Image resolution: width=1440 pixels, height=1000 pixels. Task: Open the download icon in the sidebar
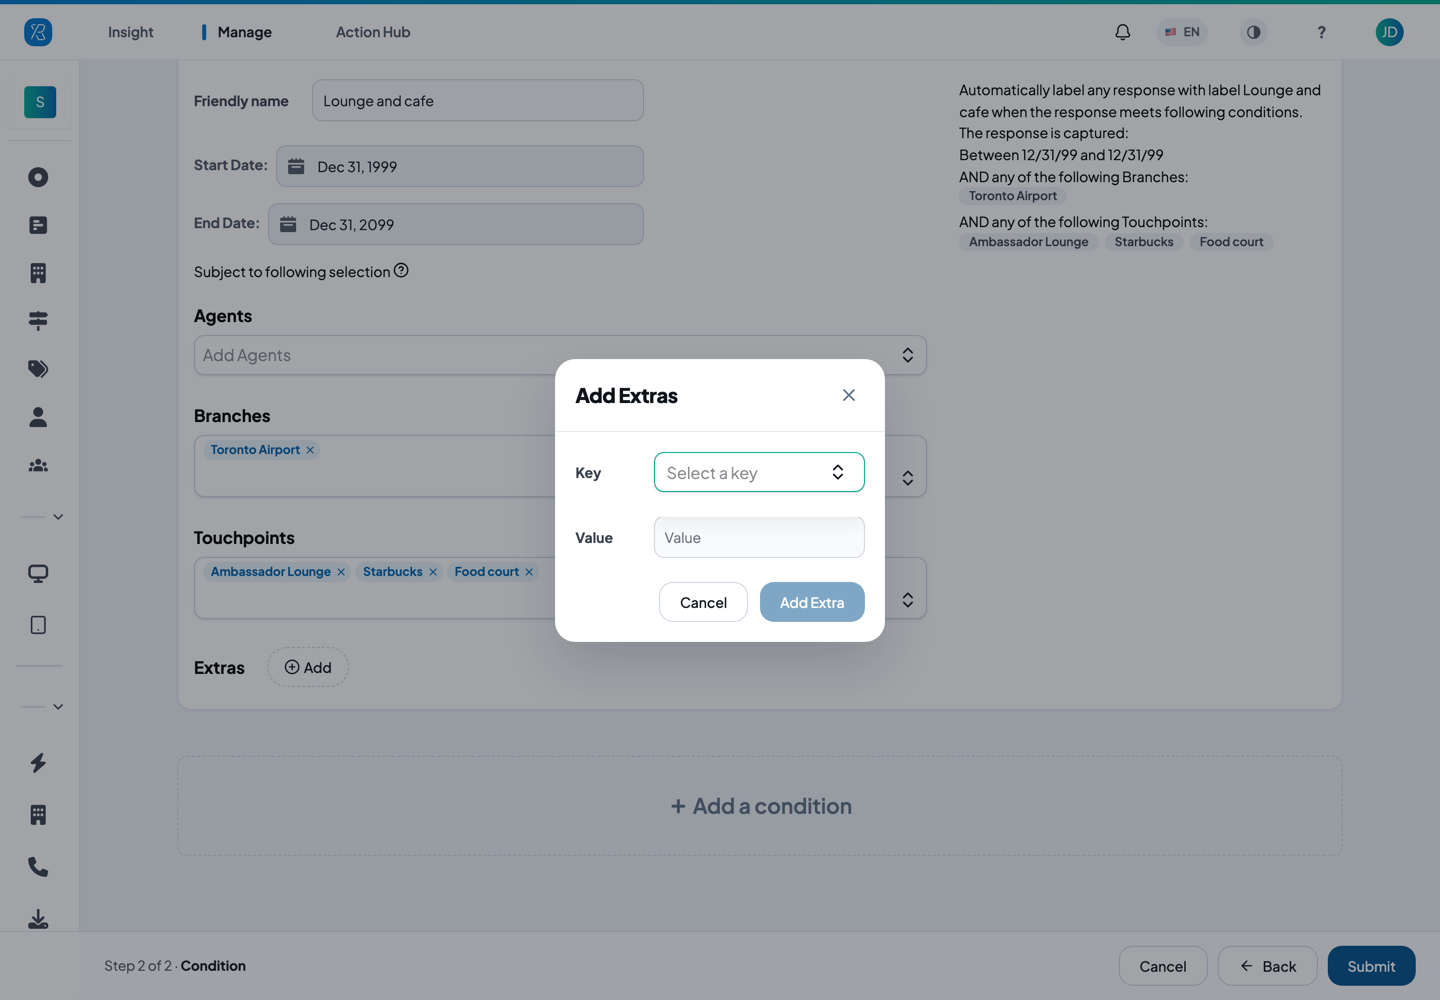38,918
